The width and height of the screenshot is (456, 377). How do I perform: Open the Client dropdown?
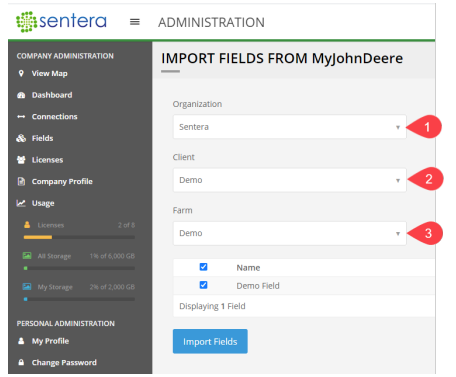(290, 180)
